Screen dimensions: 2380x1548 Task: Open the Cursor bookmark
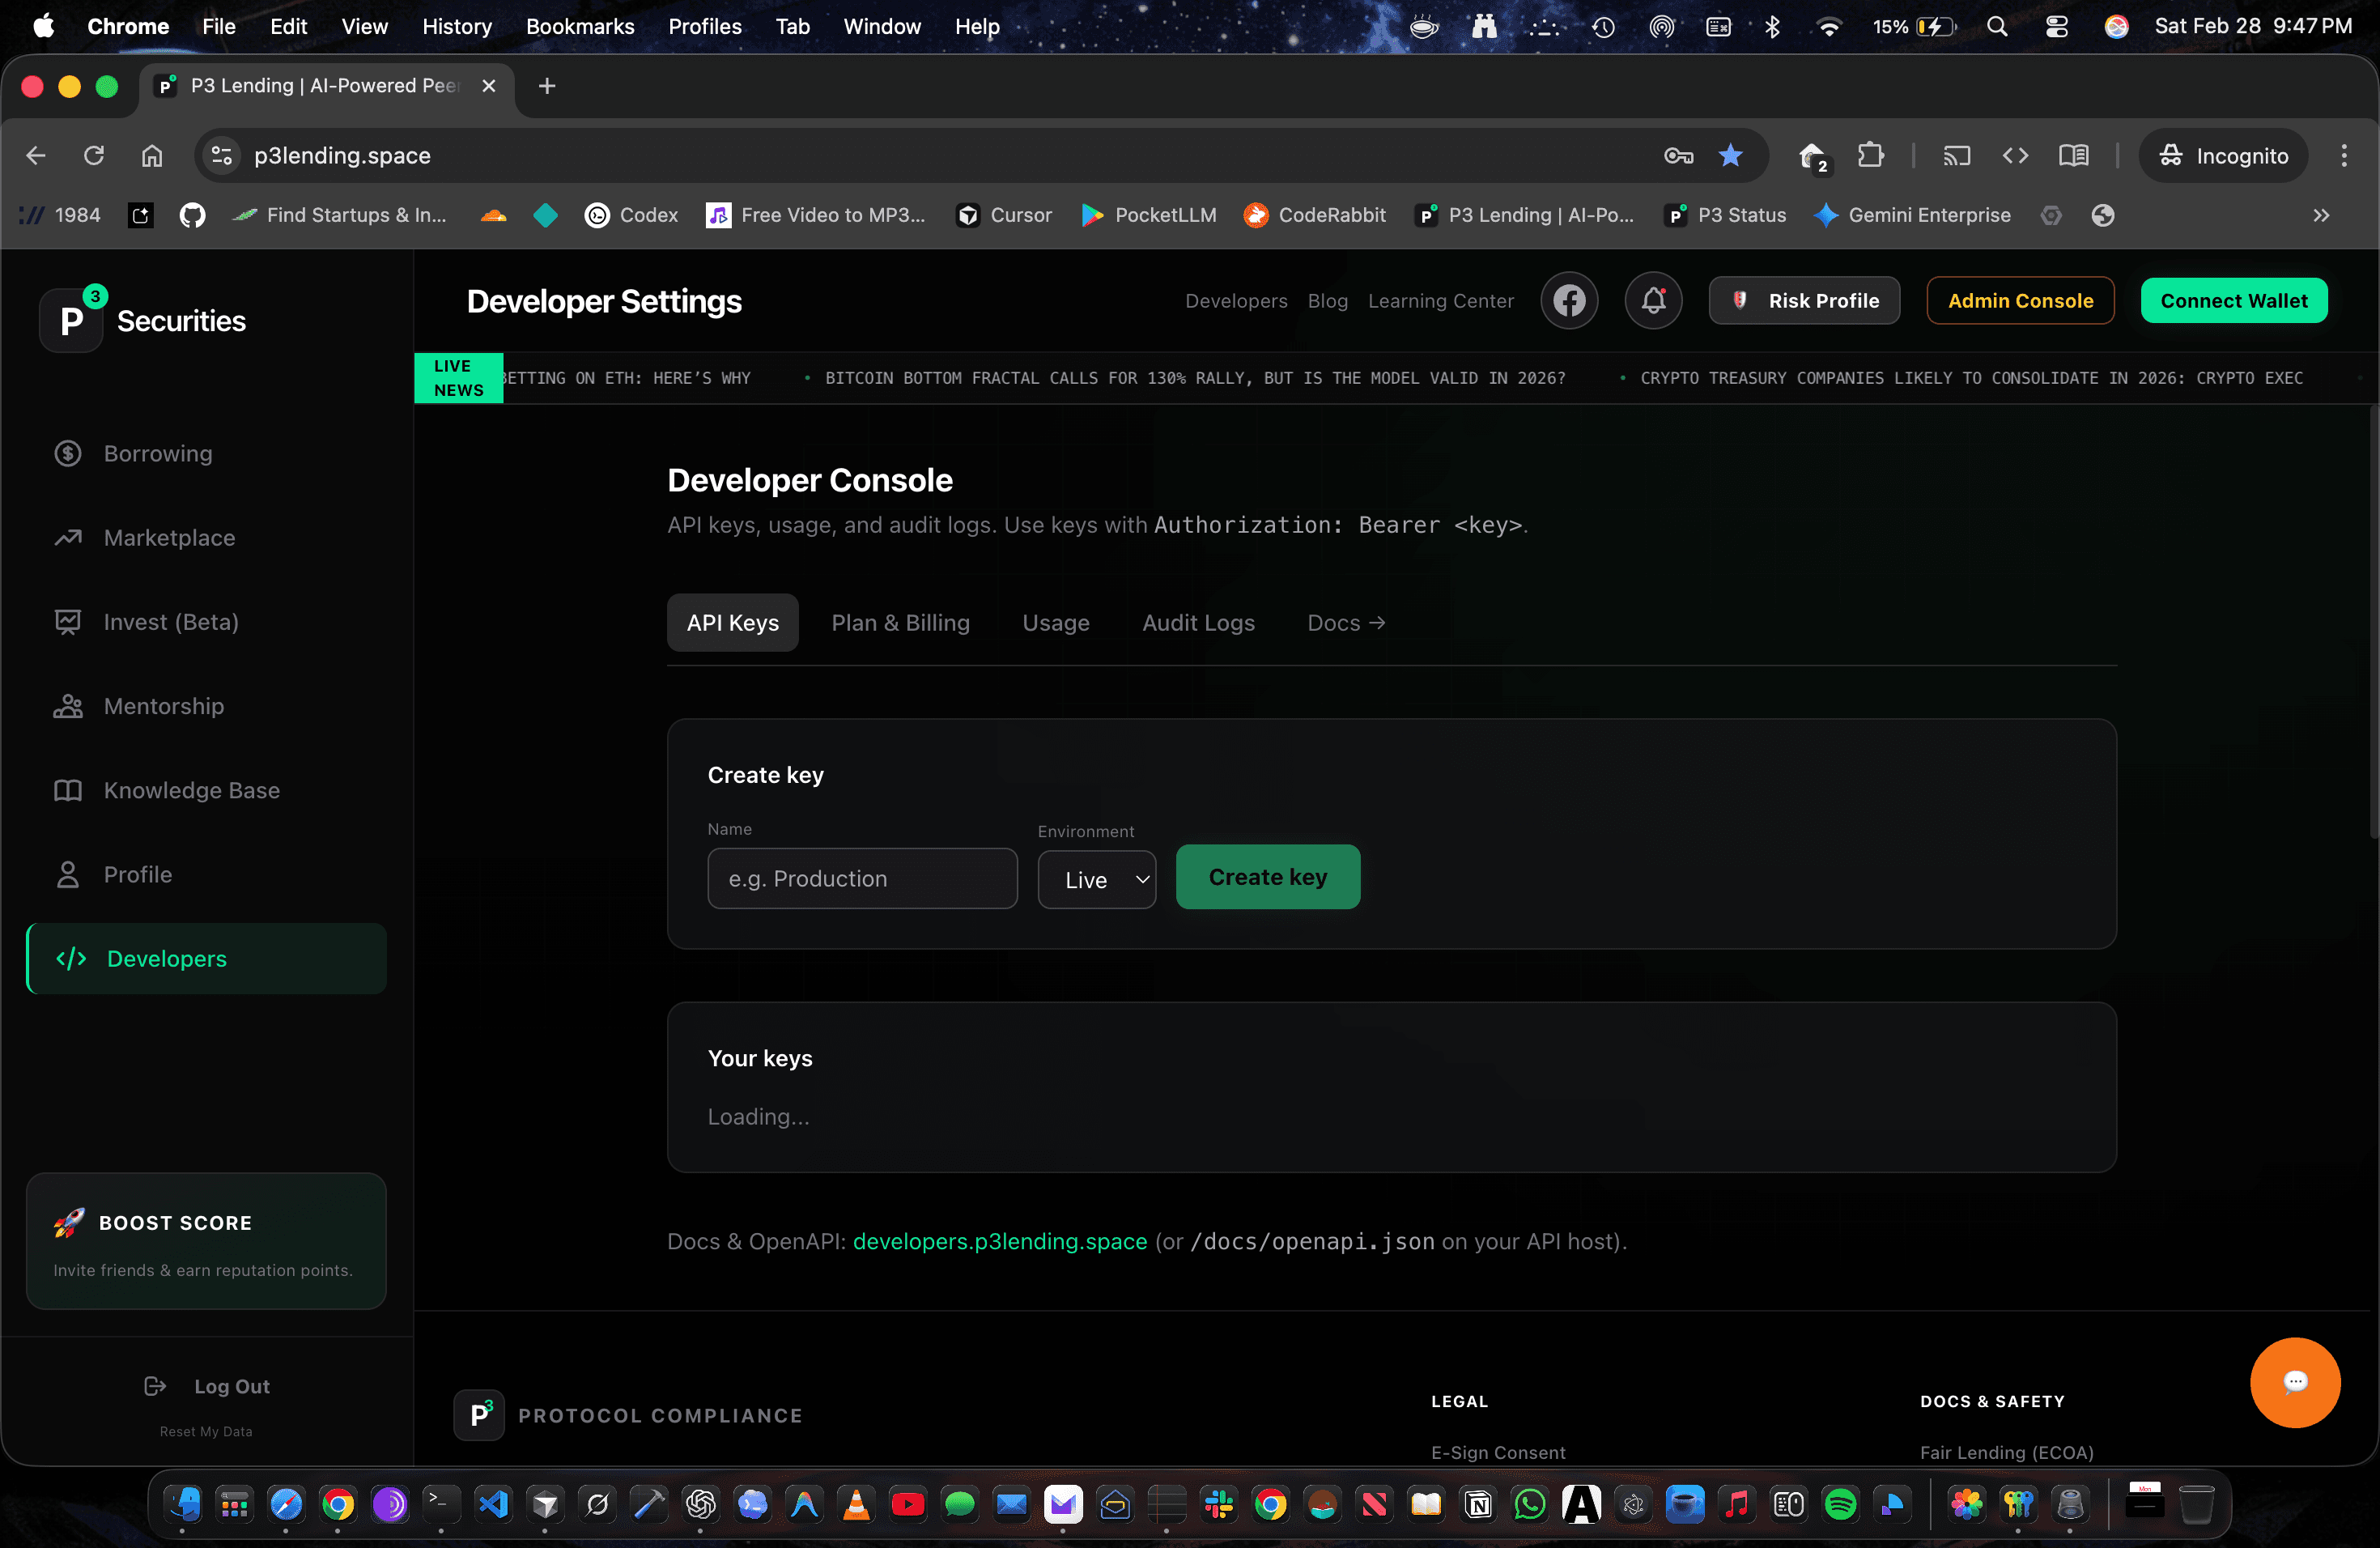pyautogui.click(x=1003, y=215)
